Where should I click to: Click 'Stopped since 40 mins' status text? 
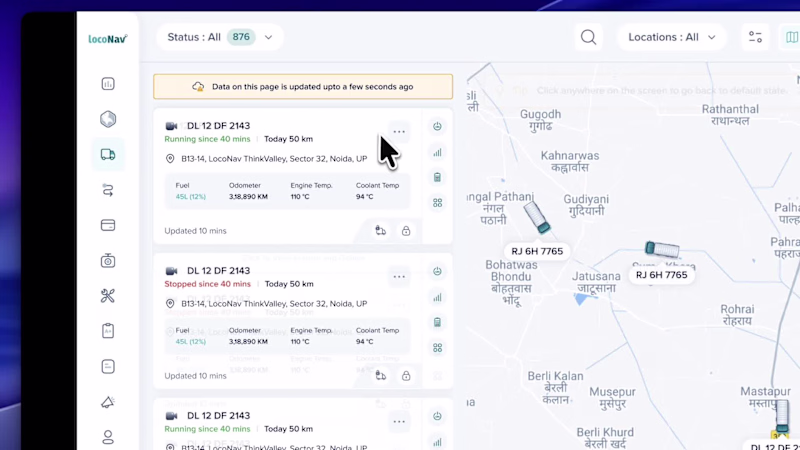coord(208,284)
